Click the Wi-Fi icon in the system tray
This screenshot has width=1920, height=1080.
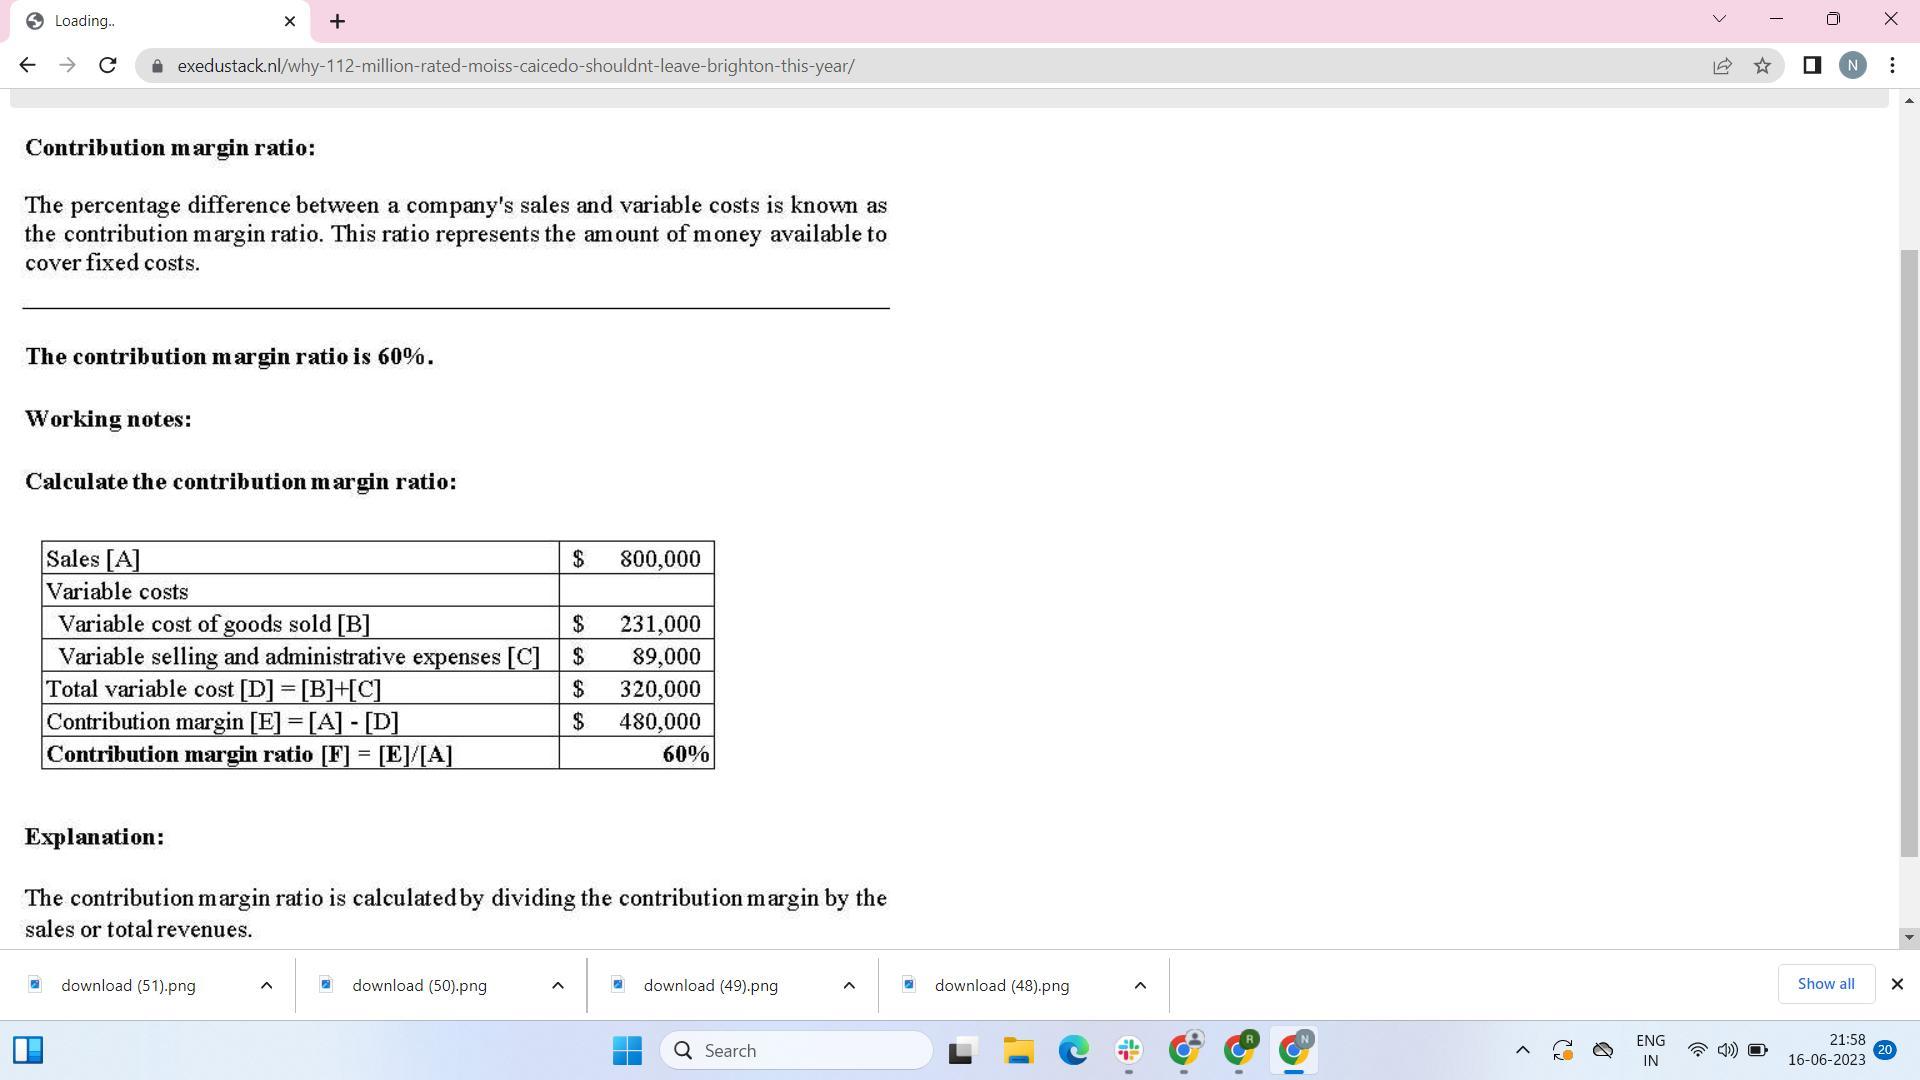(1697, 1050)
